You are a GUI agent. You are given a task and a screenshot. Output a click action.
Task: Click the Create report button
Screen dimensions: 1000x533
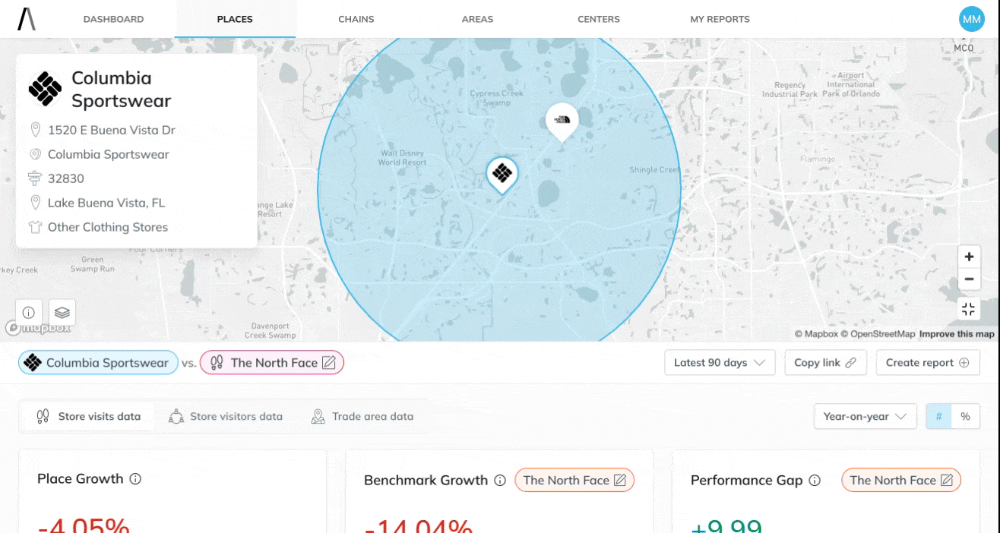(927, 363)
